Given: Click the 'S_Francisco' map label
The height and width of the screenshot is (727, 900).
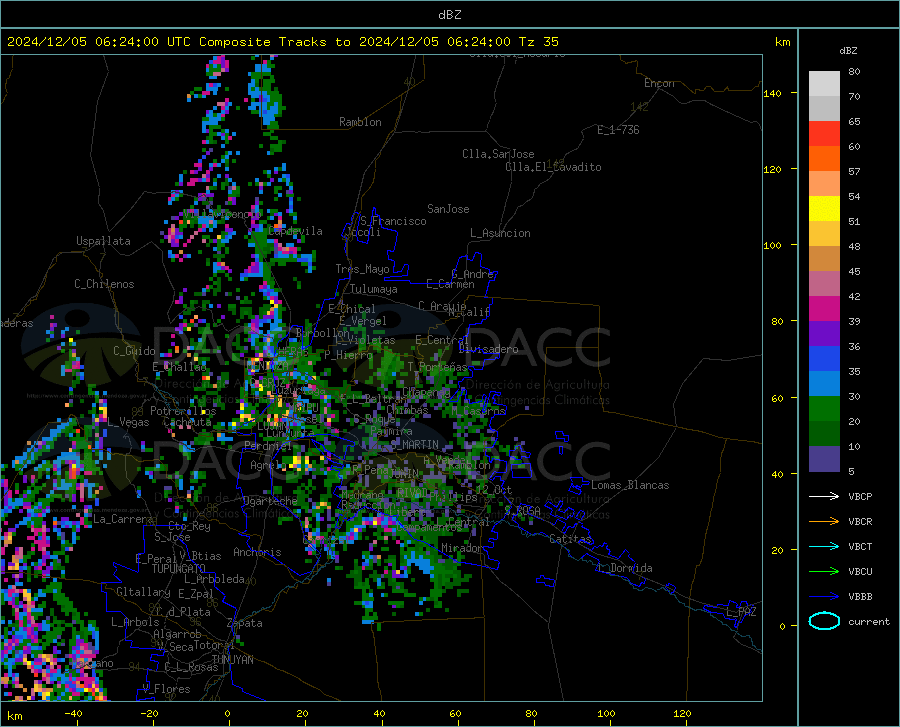Looking at the screenshot, I should coord(393,221).
